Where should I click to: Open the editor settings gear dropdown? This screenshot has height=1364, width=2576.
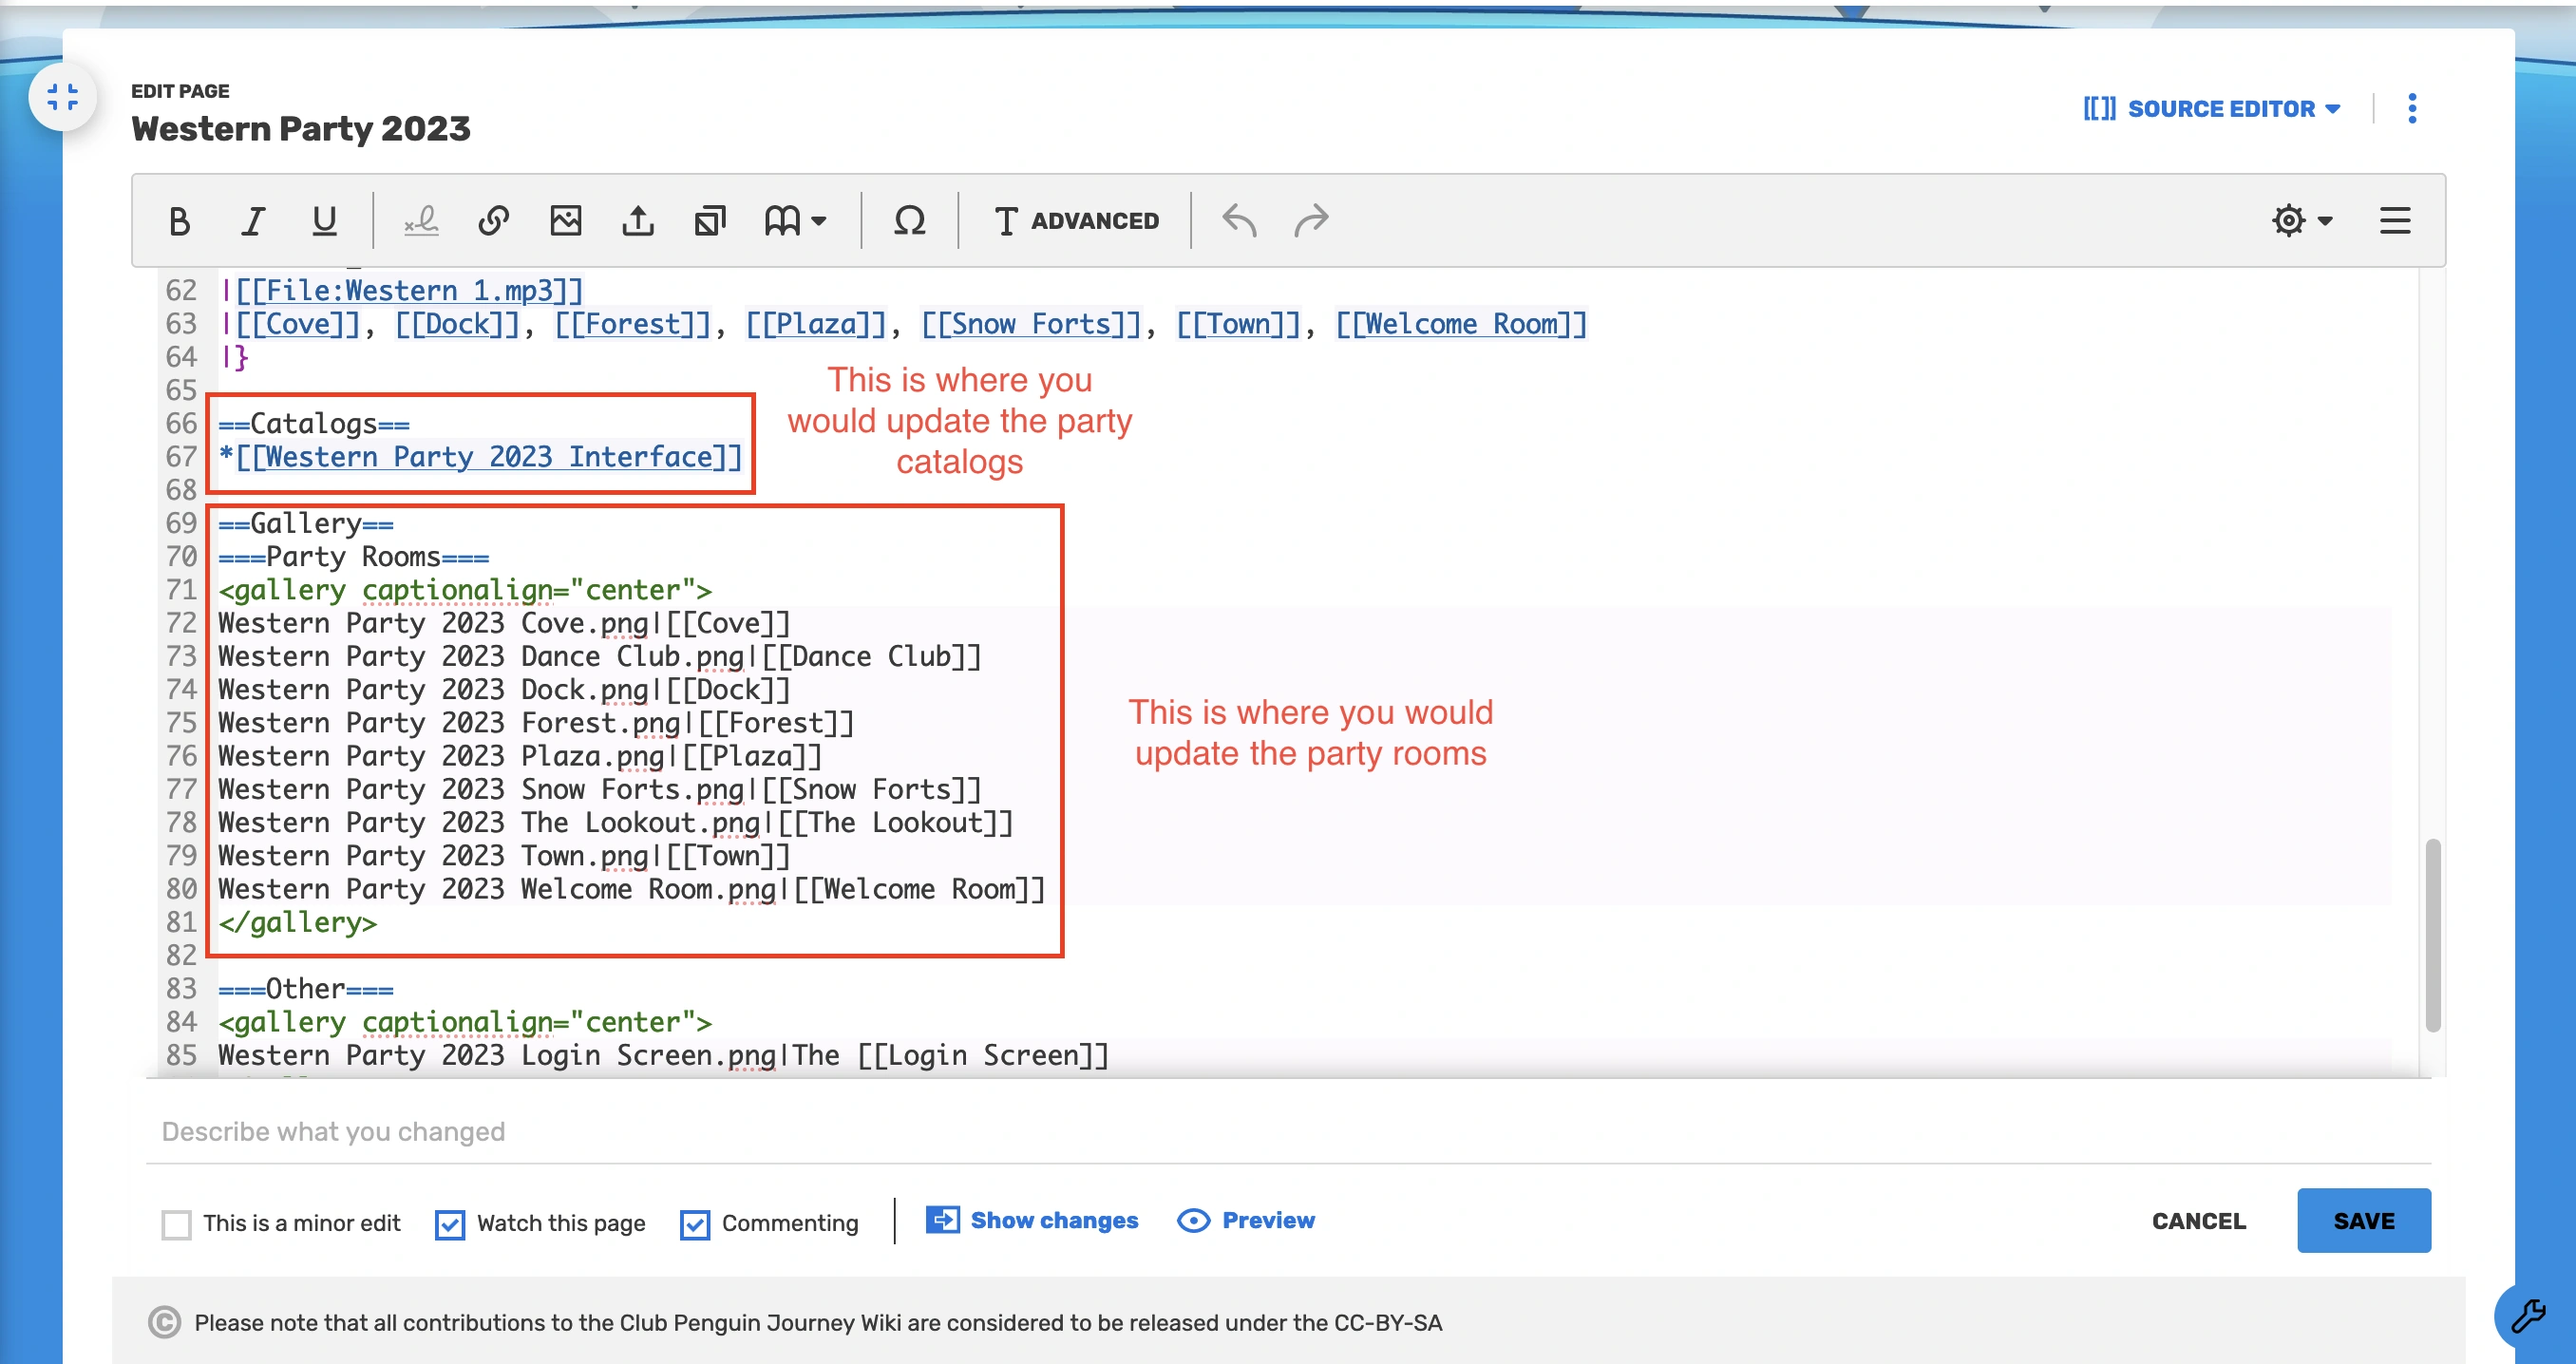[x=2301, y=221]
